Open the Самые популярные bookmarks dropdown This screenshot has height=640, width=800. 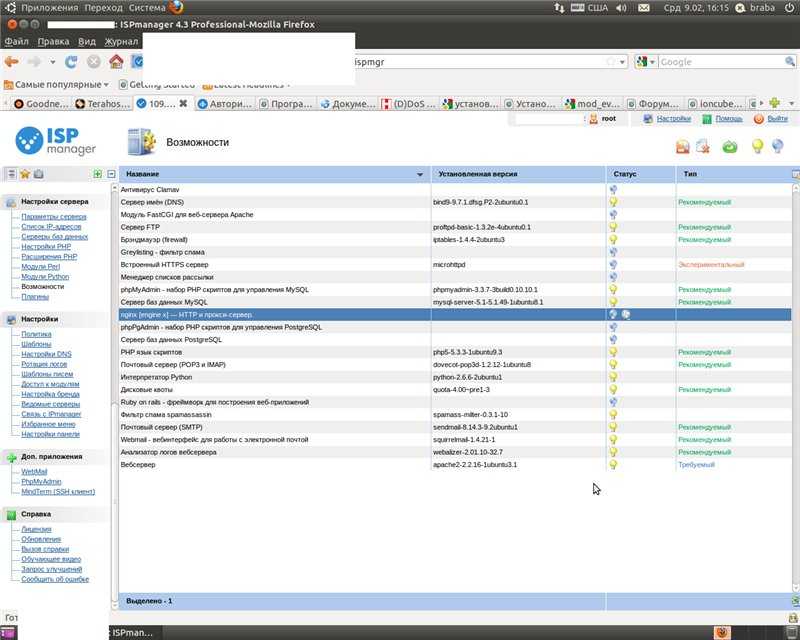click(x=56, y=84)
